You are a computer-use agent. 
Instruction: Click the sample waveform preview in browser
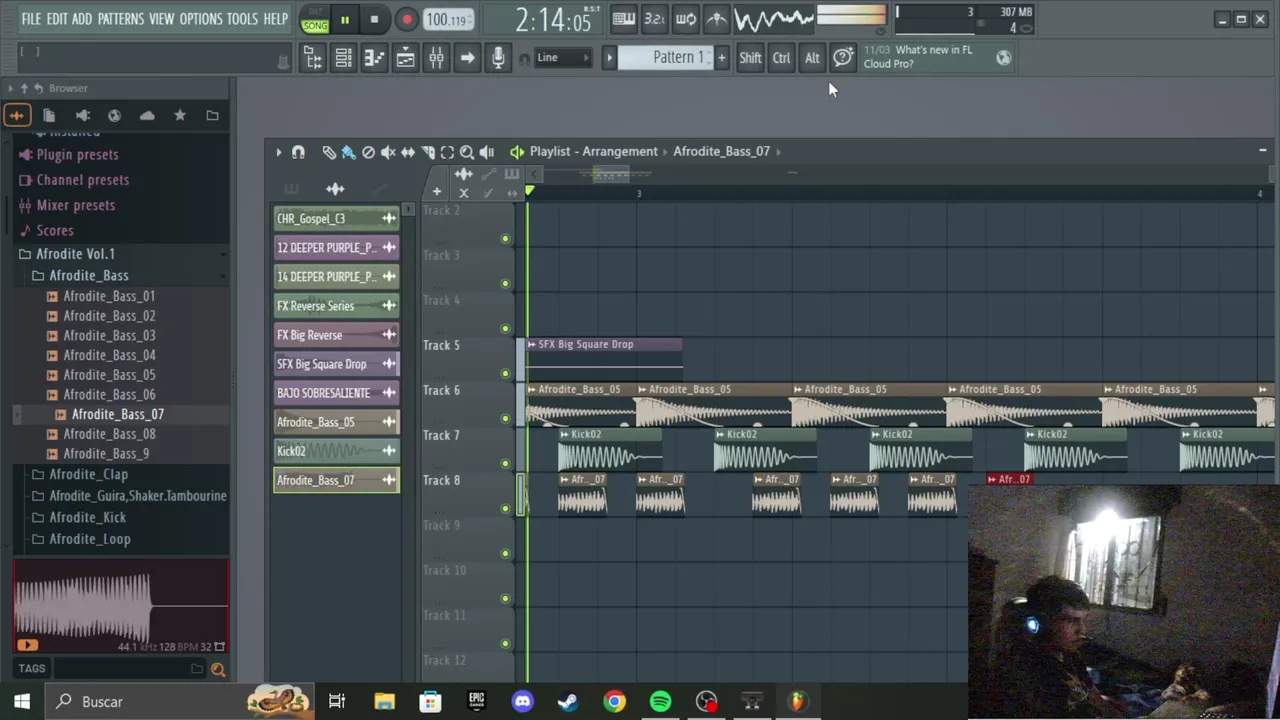pos(121,607)
